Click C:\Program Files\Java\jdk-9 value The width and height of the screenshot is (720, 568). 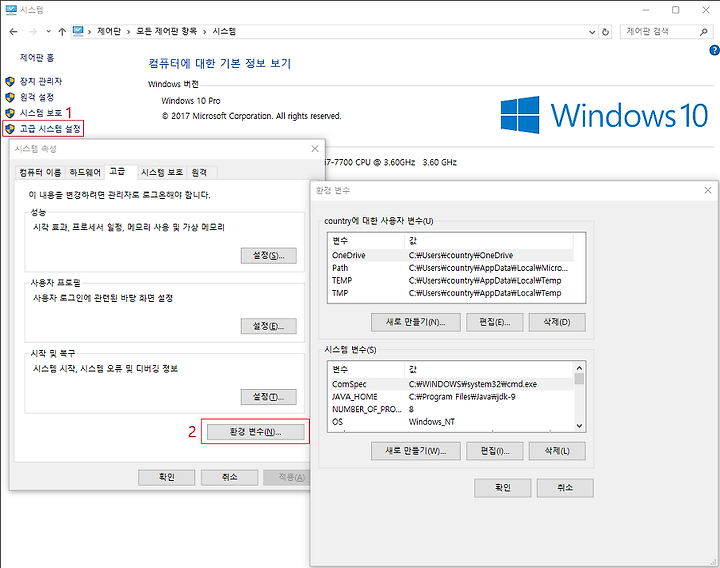[x=462, y=396]
